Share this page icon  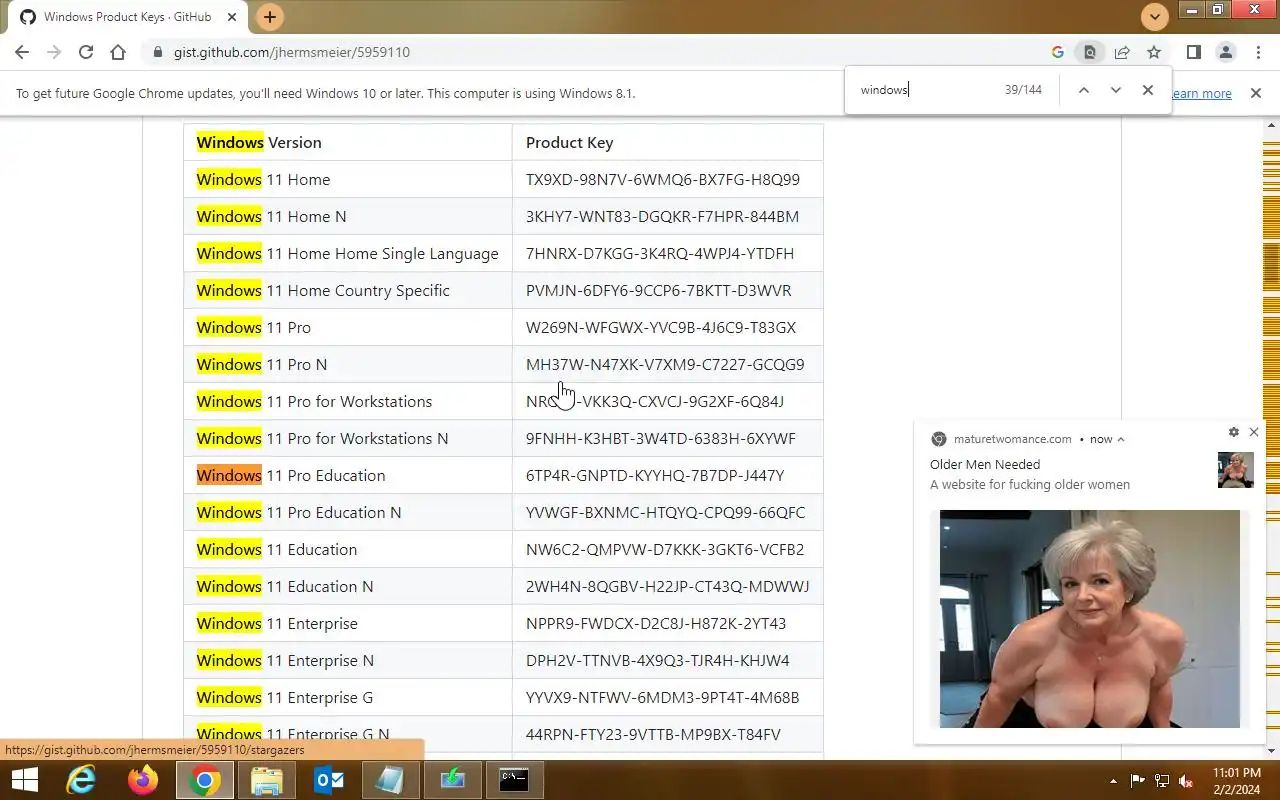(x=1122, y=52)
